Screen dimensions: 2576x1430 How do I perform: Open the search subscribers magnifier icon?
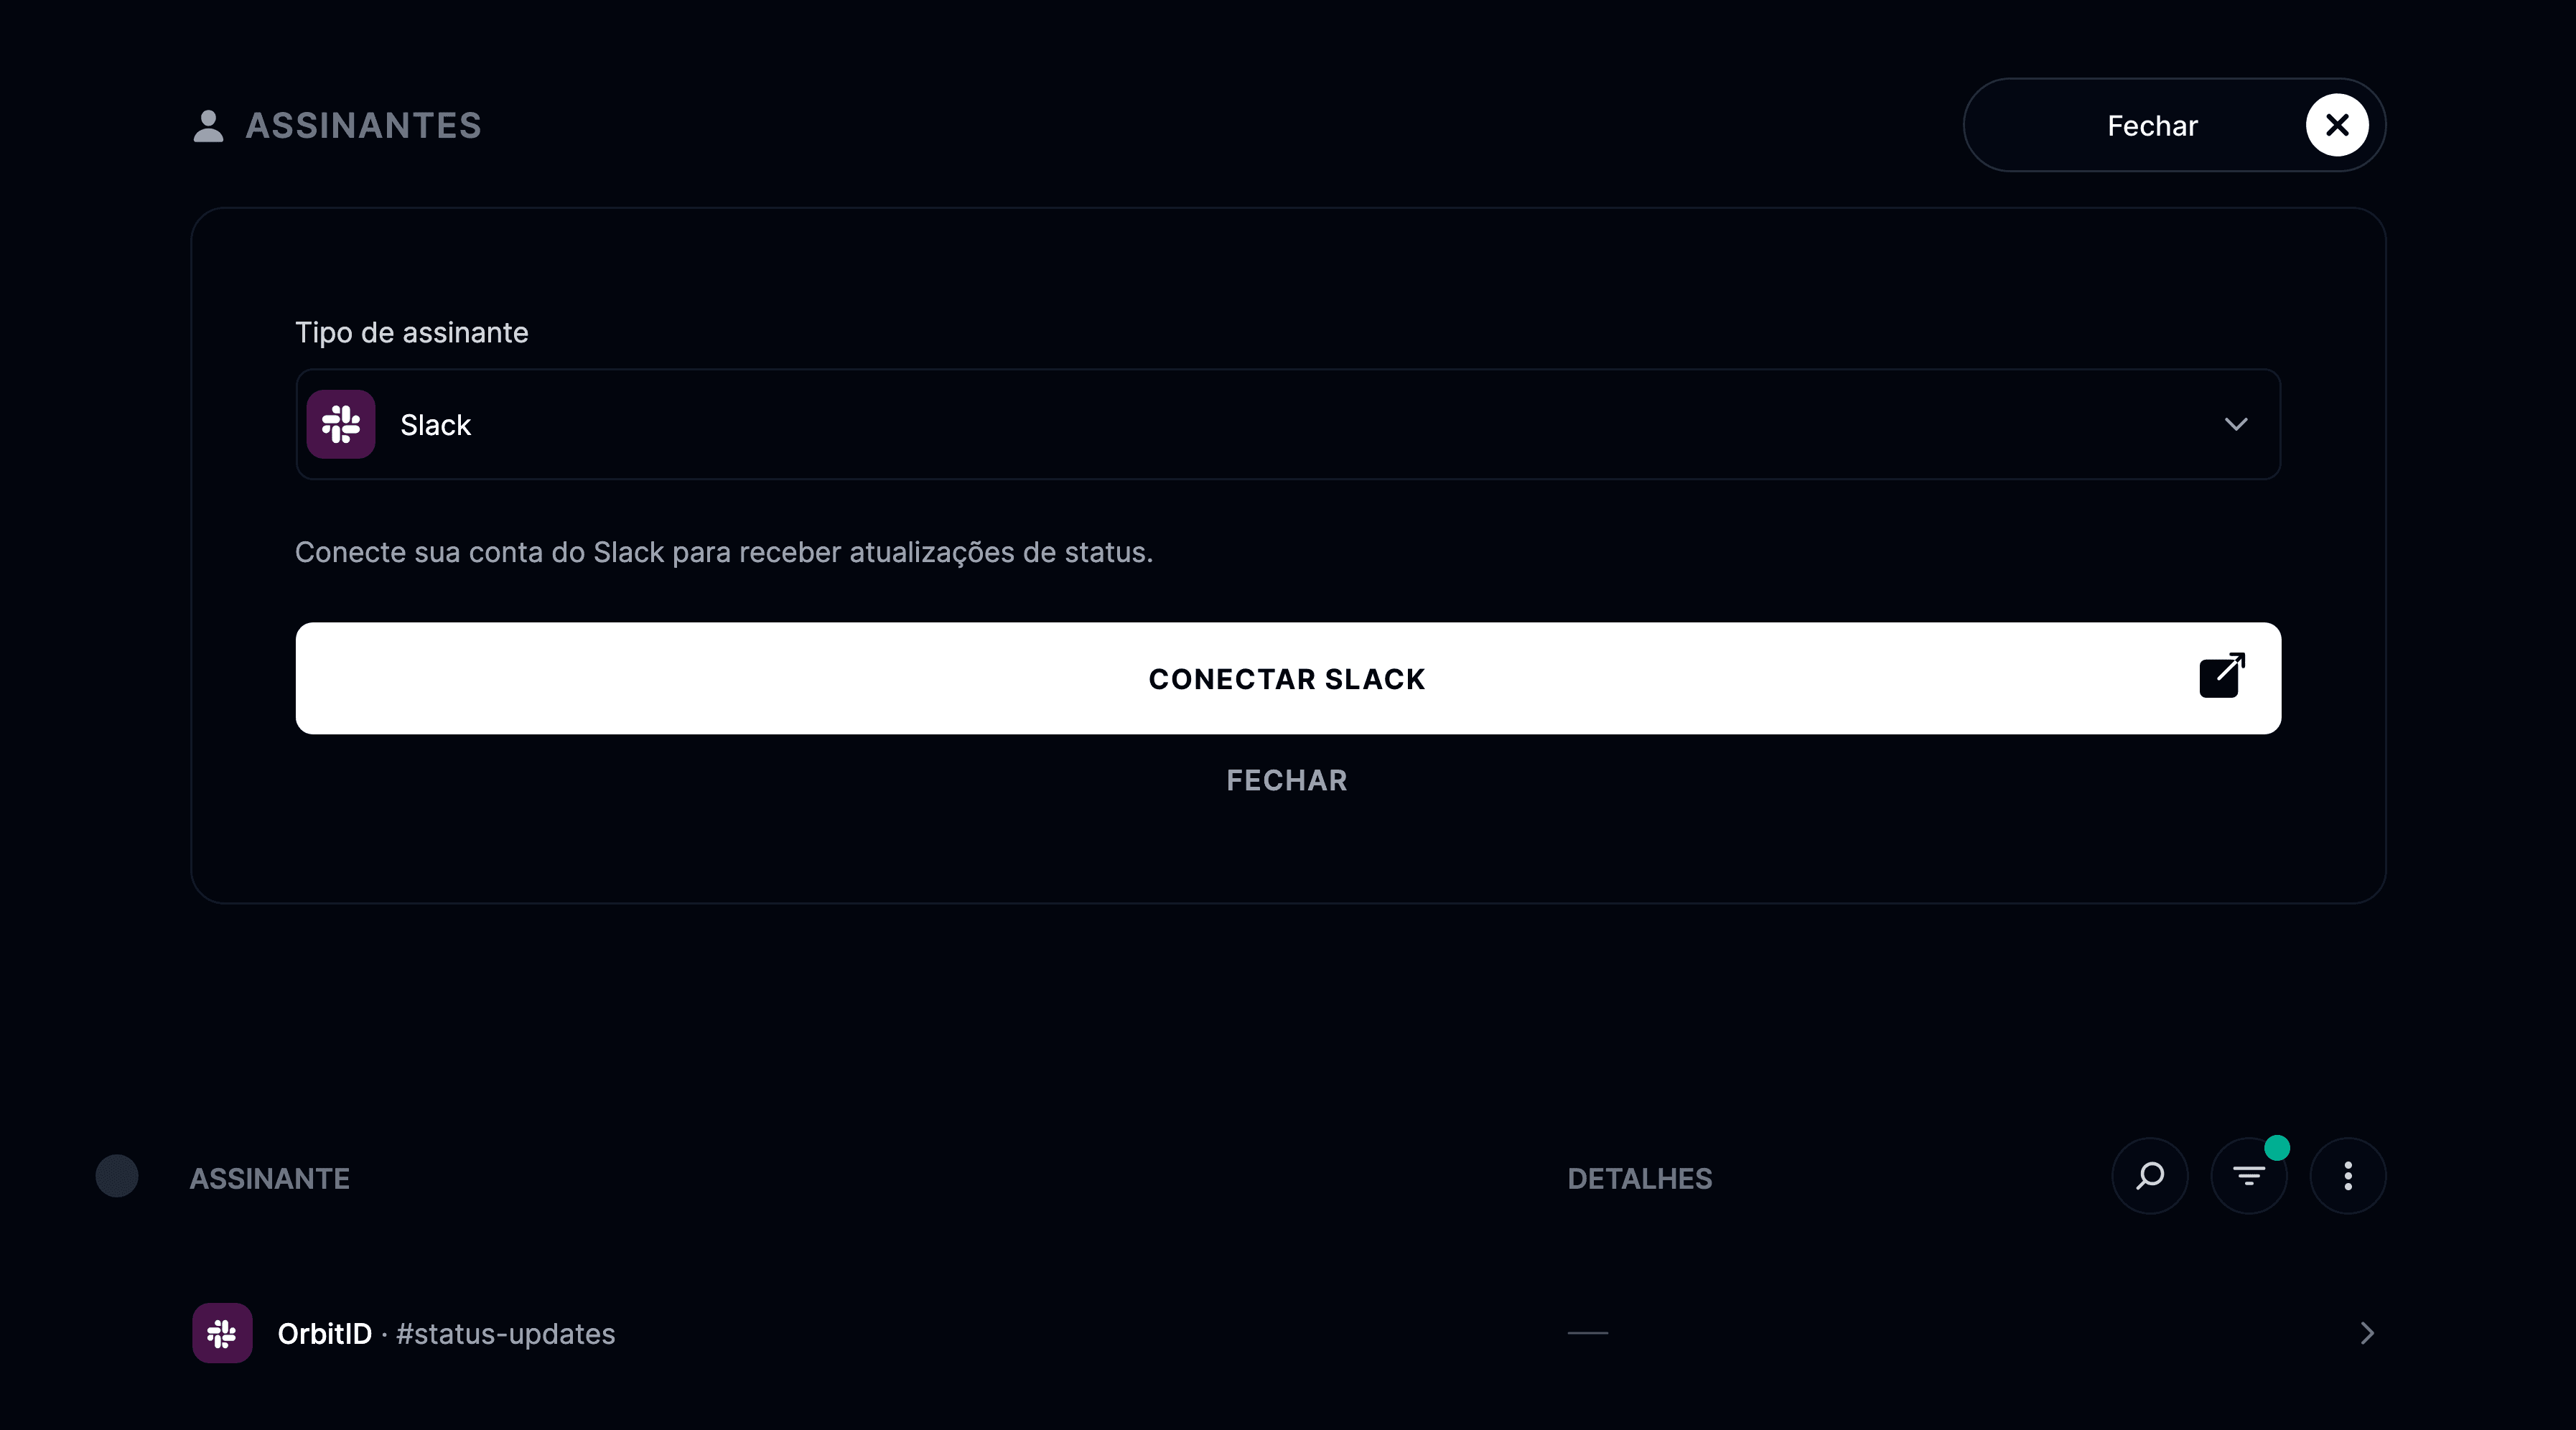pyautogui.click(x=2150, y=1176)
